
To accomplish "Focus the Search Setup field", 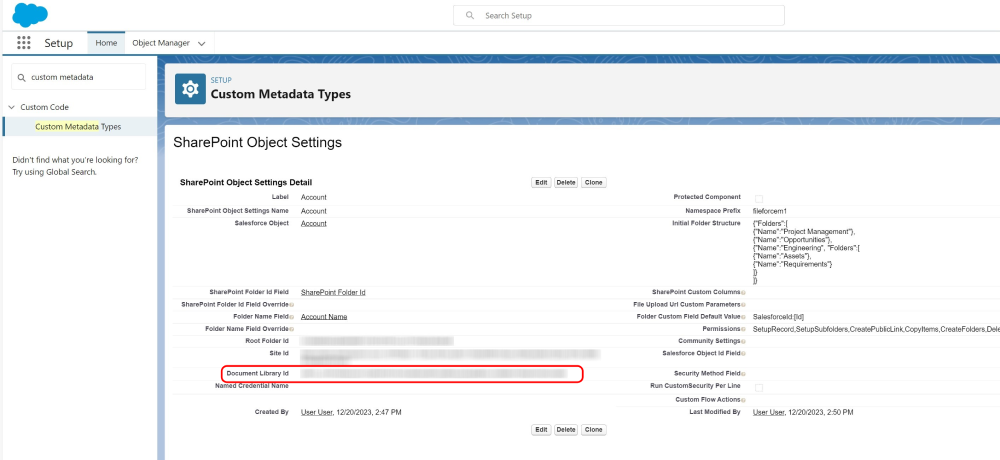I will click(x=619, y=15).
